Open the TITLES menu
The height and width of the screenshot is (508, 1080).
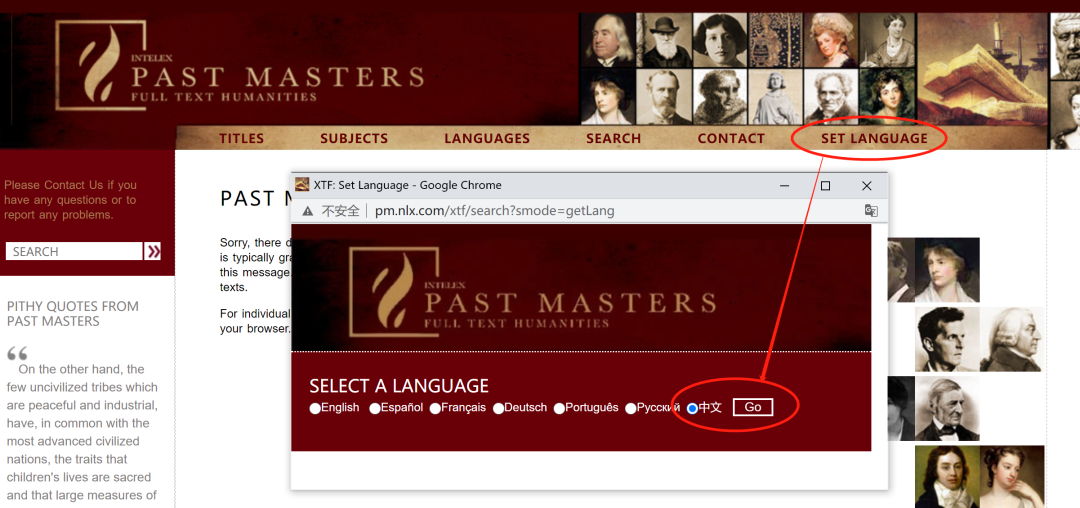click(241, 138)
